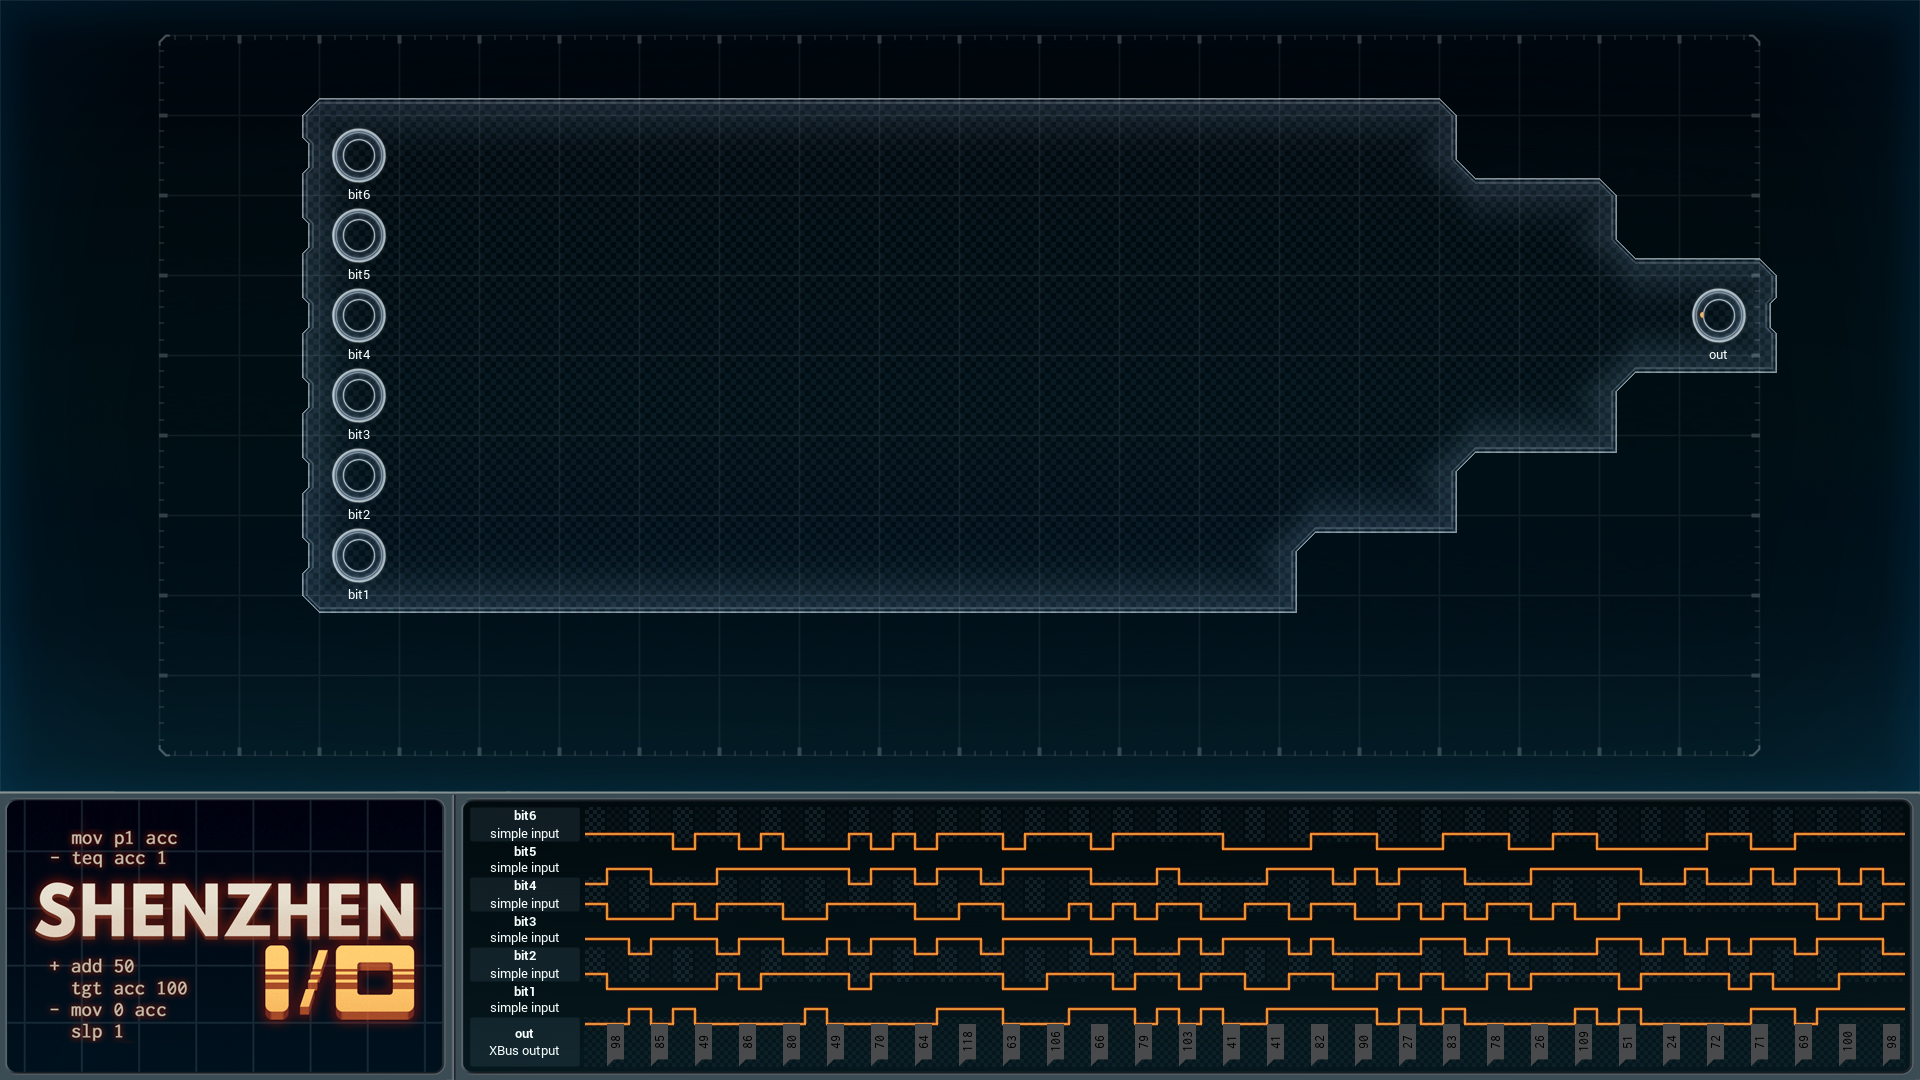Image resolution: width=1920 pixels, height=1080 pixels.
Task: Select the bit6 simple input signal label
Action: (x=524, y=825)
